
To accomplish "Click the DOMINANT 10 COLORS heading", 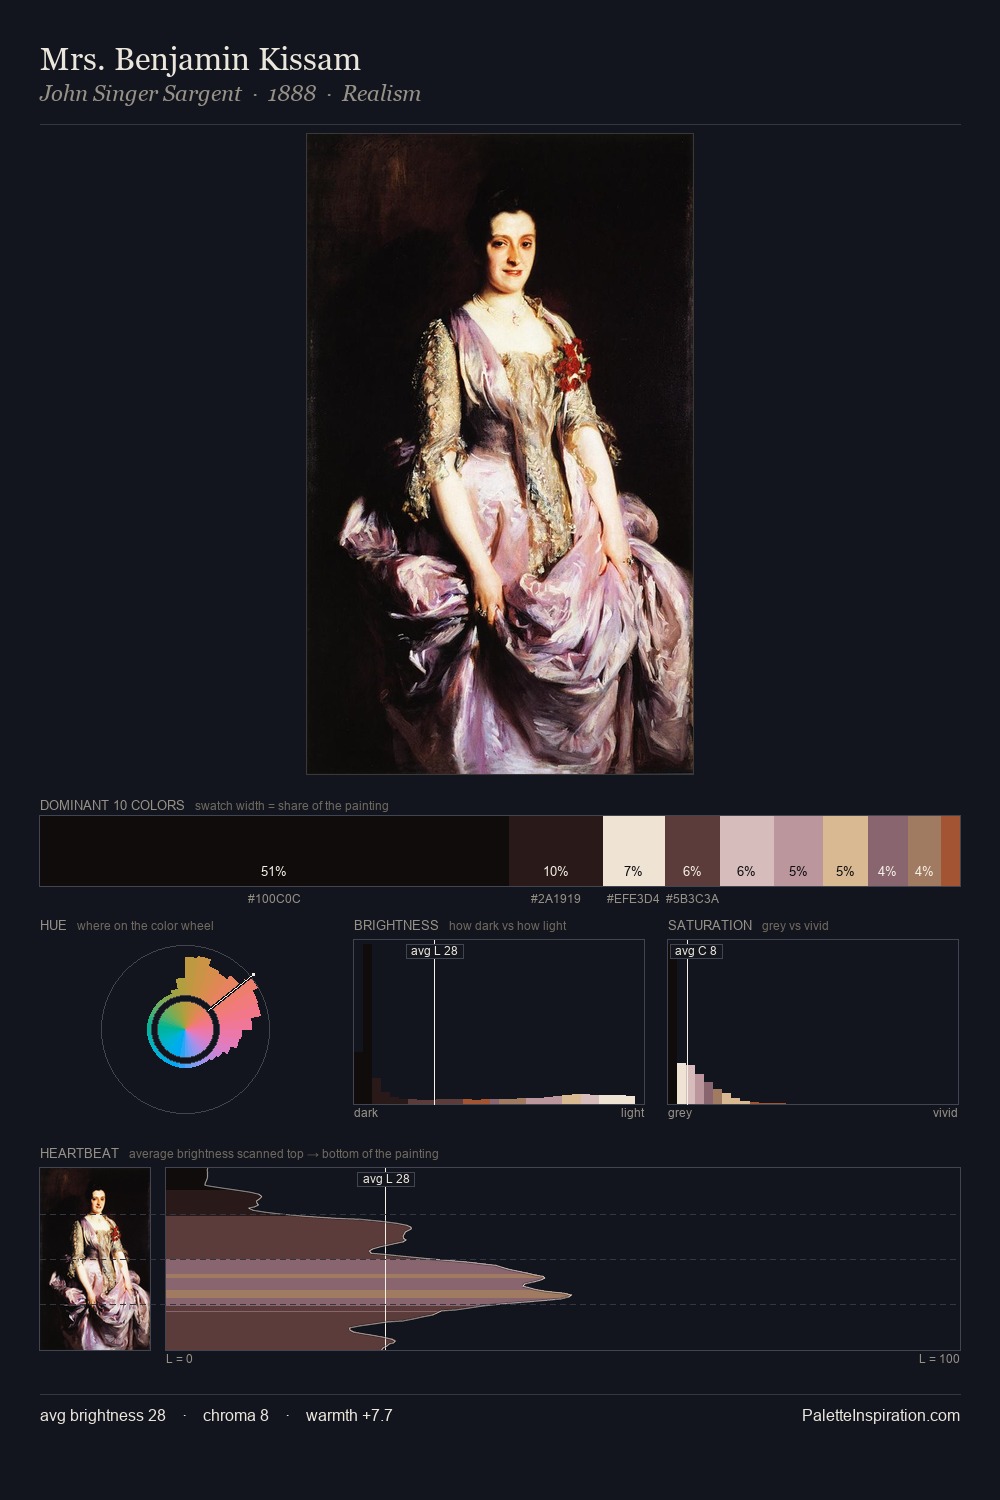I will [x=112, y=805].
